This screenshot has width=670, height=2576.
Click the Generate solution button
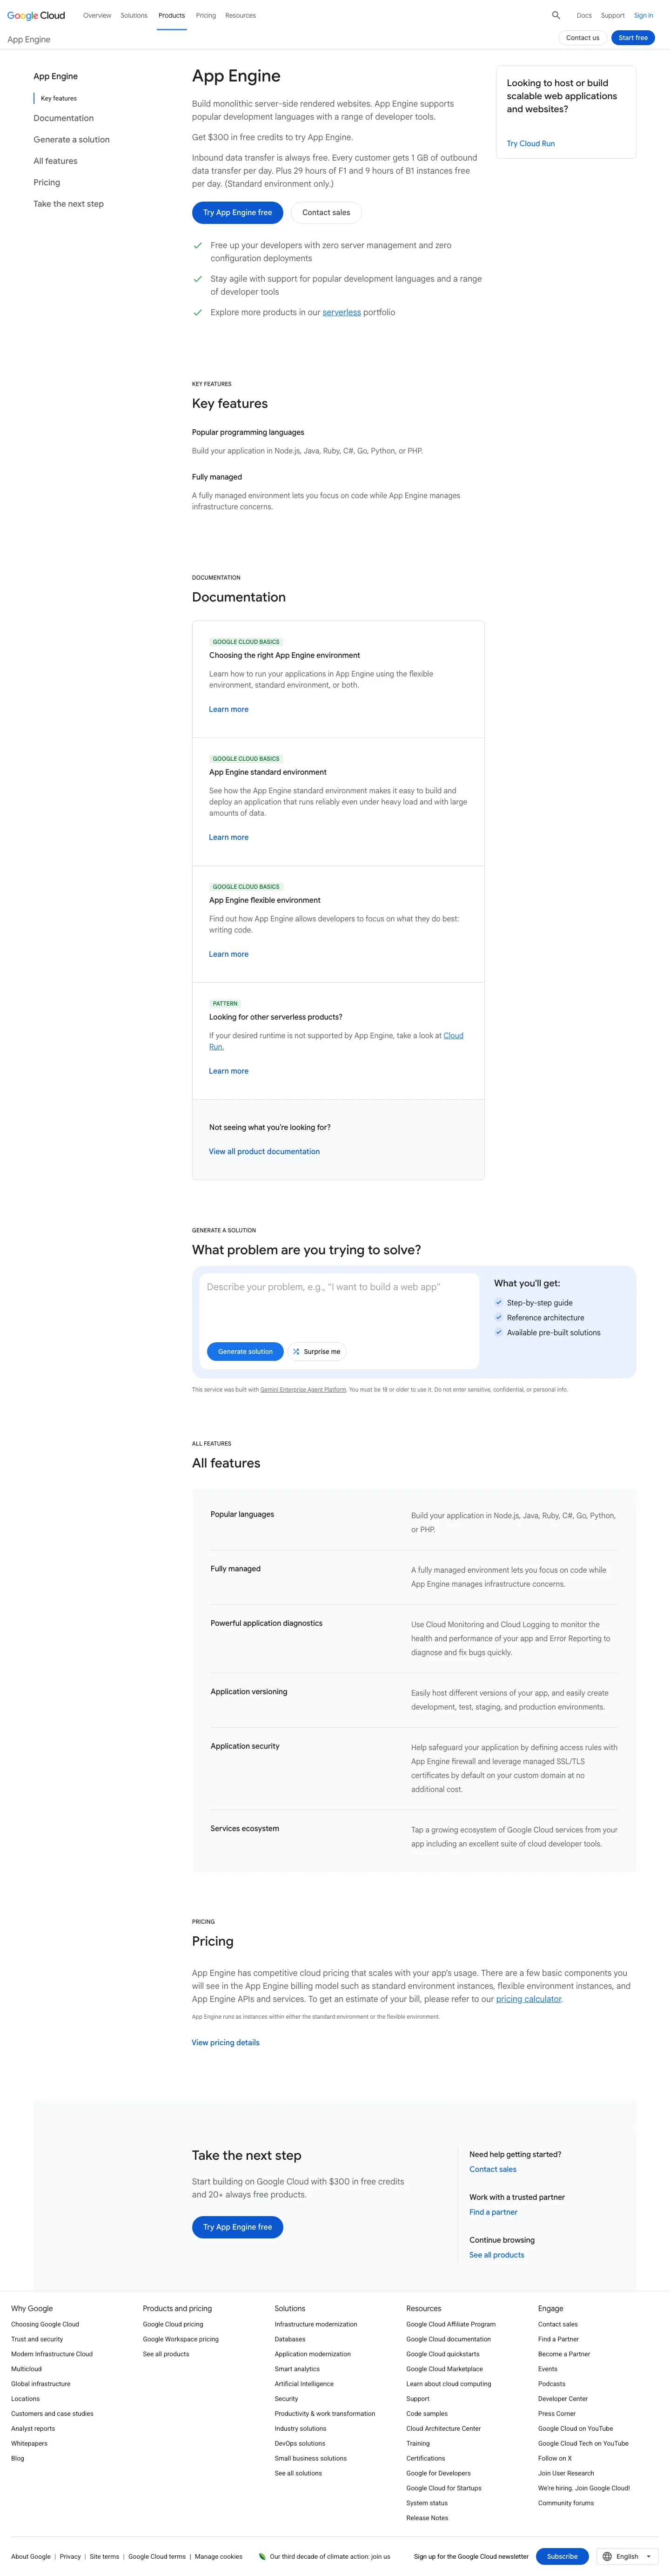245,1351
